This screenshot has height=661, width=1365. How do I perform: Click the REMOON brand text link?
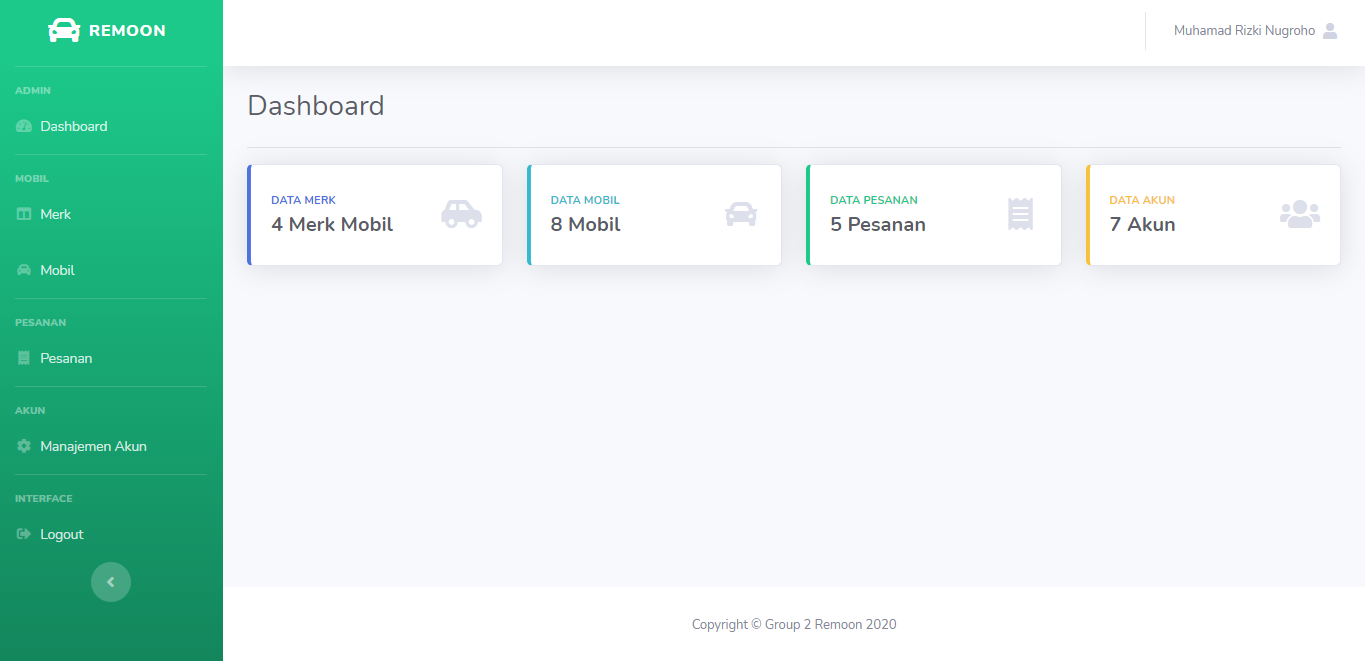127,31
